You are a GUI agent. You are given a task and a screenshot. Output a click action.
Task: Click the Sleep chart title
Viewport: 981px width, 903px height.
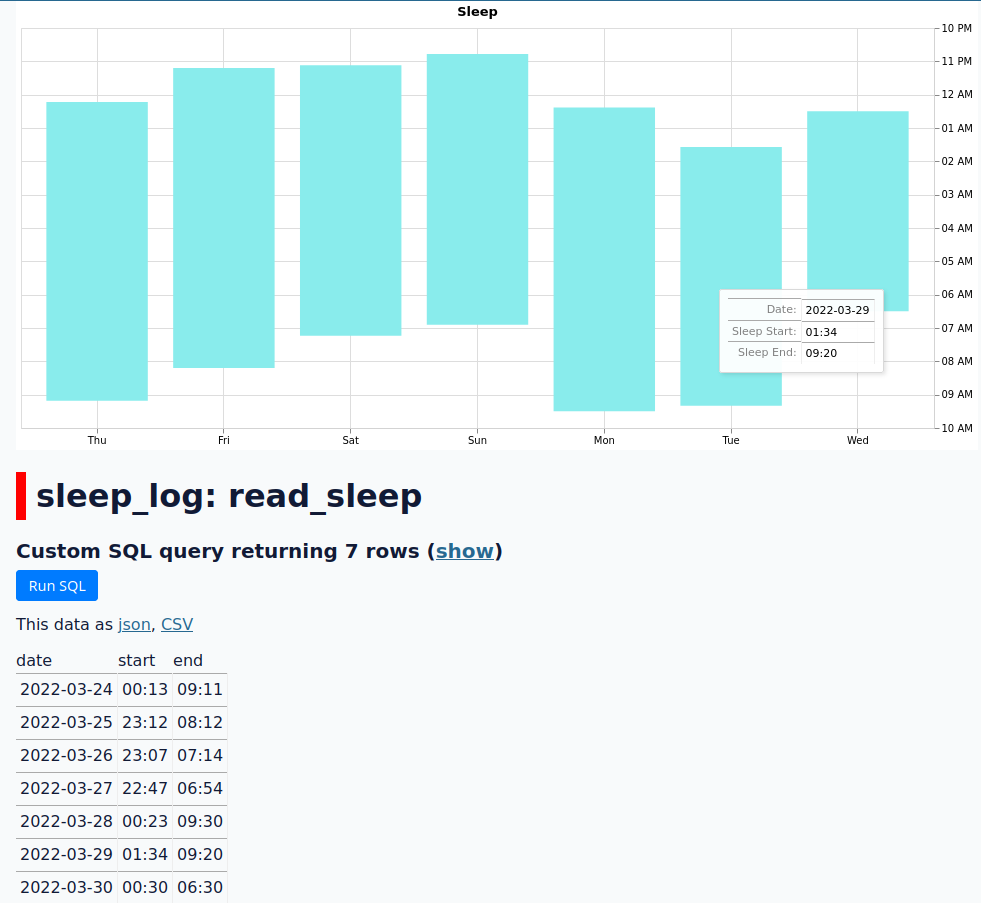point(477,11)
